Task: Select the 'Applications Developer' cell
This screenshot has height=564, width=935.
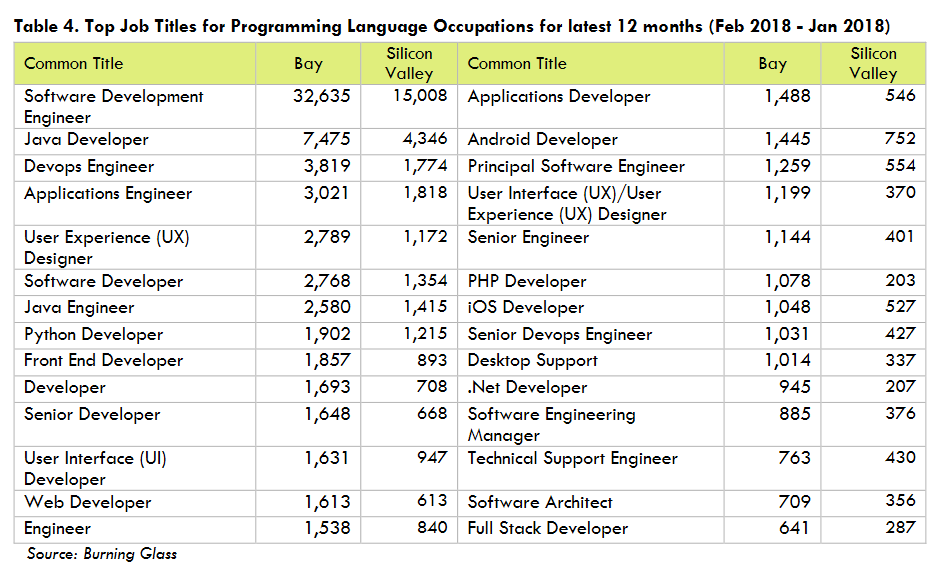Action: (x=559, y=97)
